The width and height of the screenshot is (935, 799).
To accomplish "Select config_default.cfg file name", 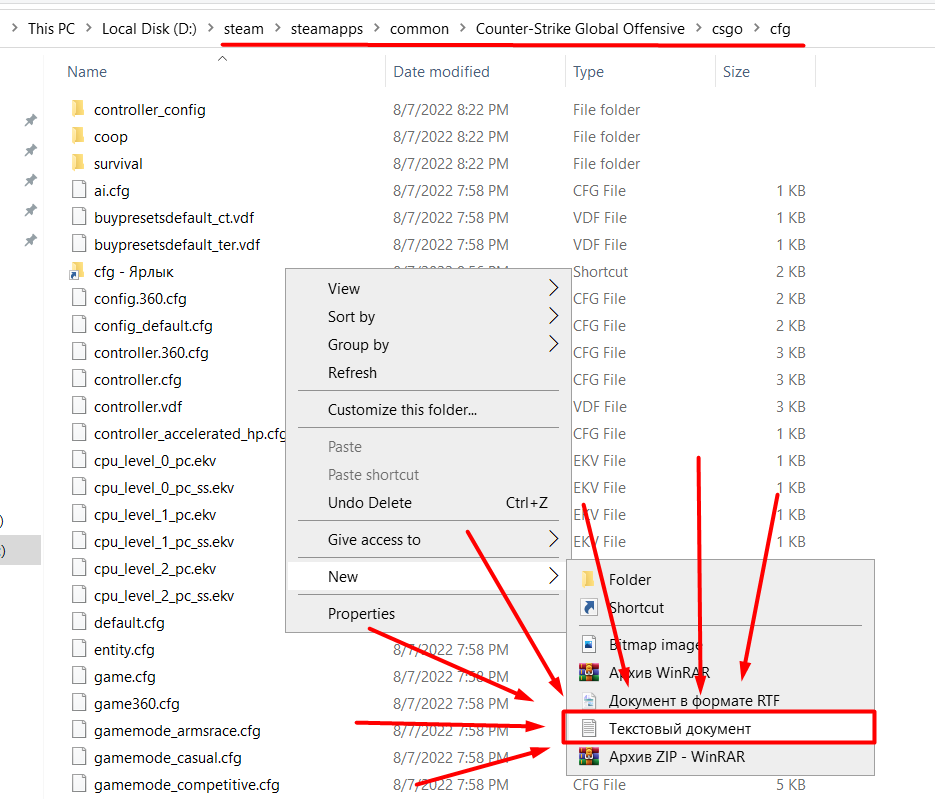I will coord(153,325).
